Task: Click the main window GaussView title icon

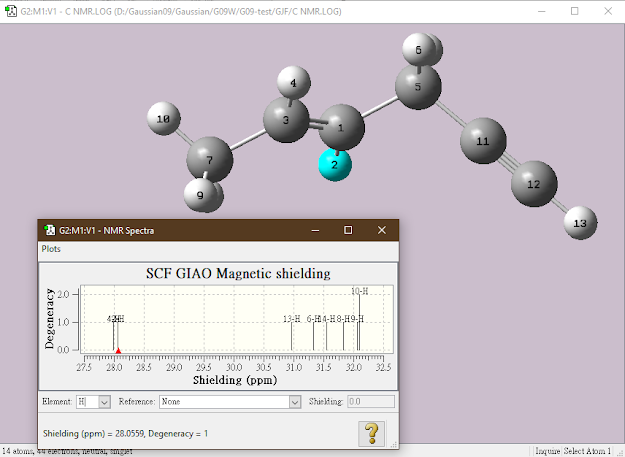Action: 11,11
